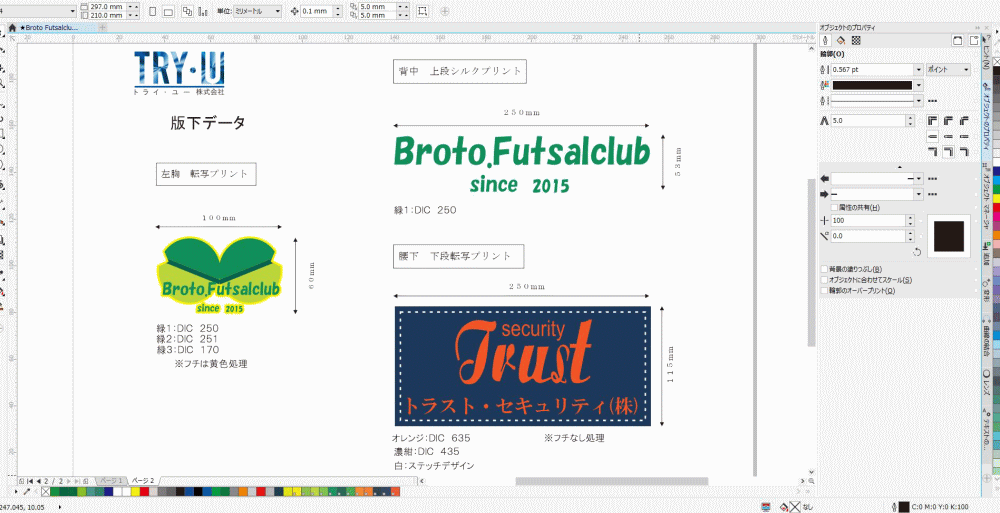1000x513 pixels.
Task: Toggle Share attributes checkbox
Action: tap(834, 207)
